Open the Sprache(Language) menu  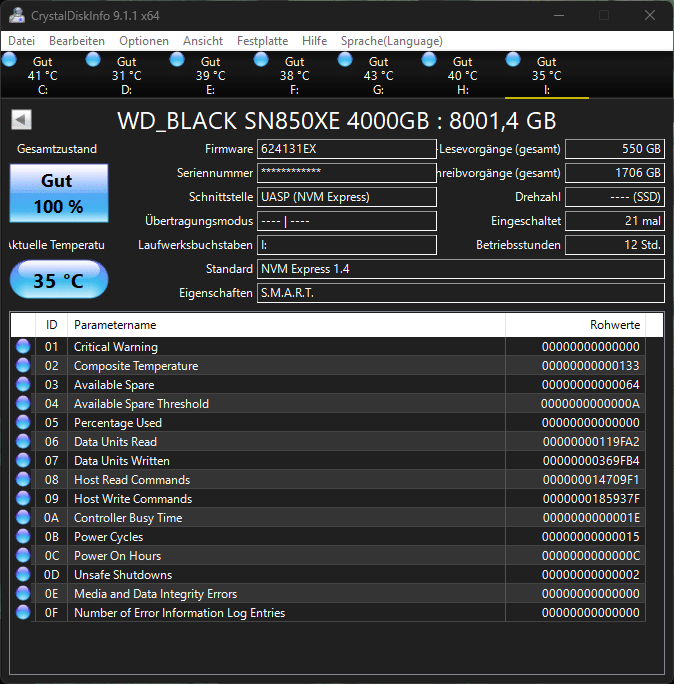coord(391,41)
